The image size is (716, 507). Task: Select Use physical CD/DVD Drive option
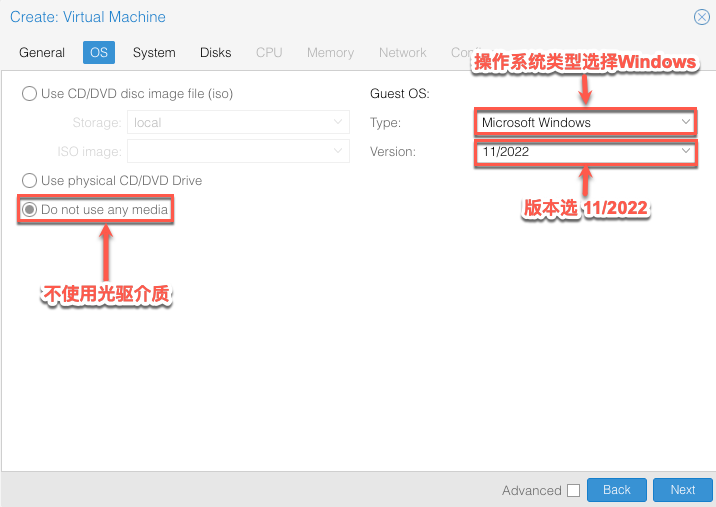point(29,180)
